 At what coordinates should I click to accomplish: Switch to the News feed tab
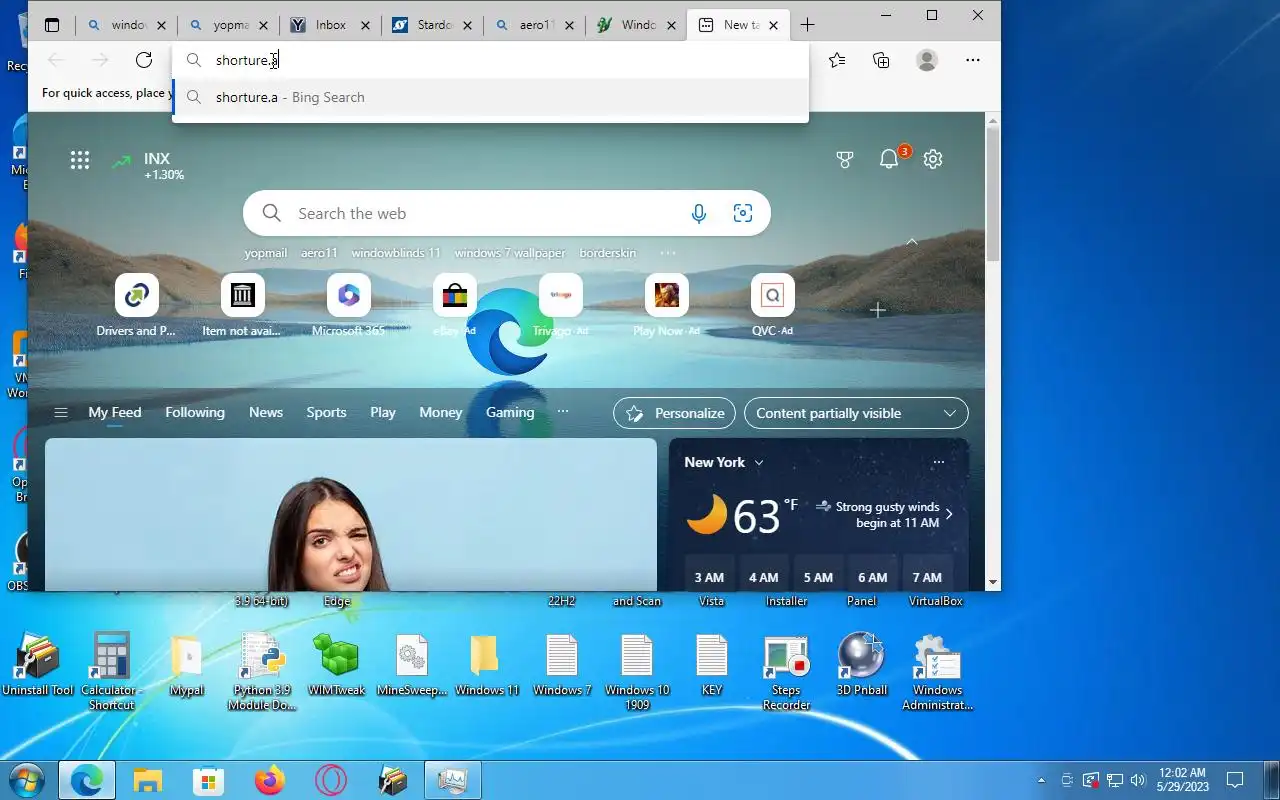(266, 412)
